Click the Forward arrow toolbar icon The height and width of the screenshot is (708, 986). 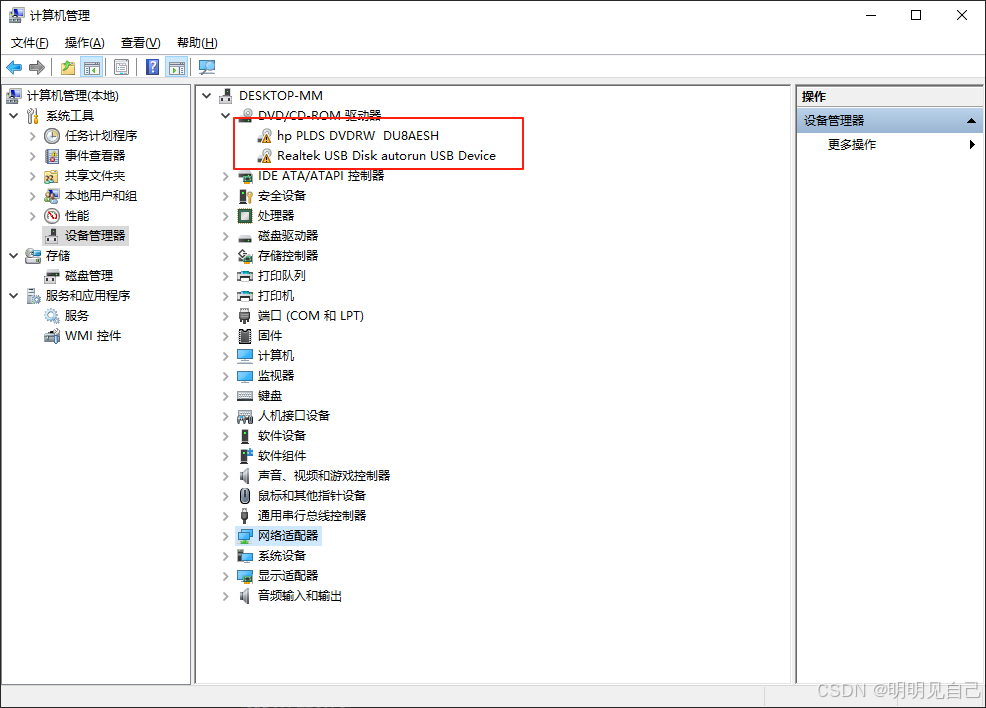point(37,67)
